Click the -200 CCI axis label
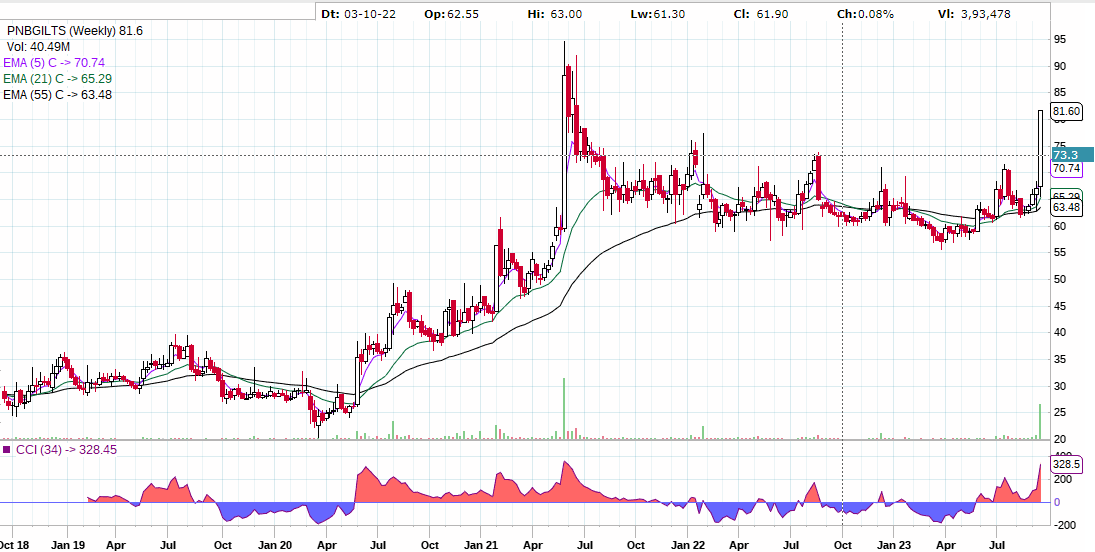This screenshot has width=1095, height=552. (x=1064, y=525)
